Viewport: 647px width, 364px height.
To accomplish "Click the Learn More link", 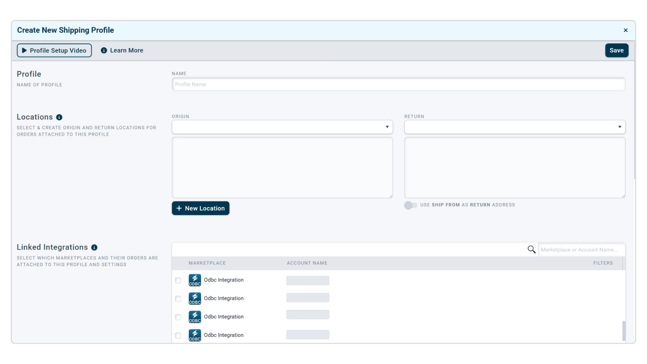I will 126,50.
